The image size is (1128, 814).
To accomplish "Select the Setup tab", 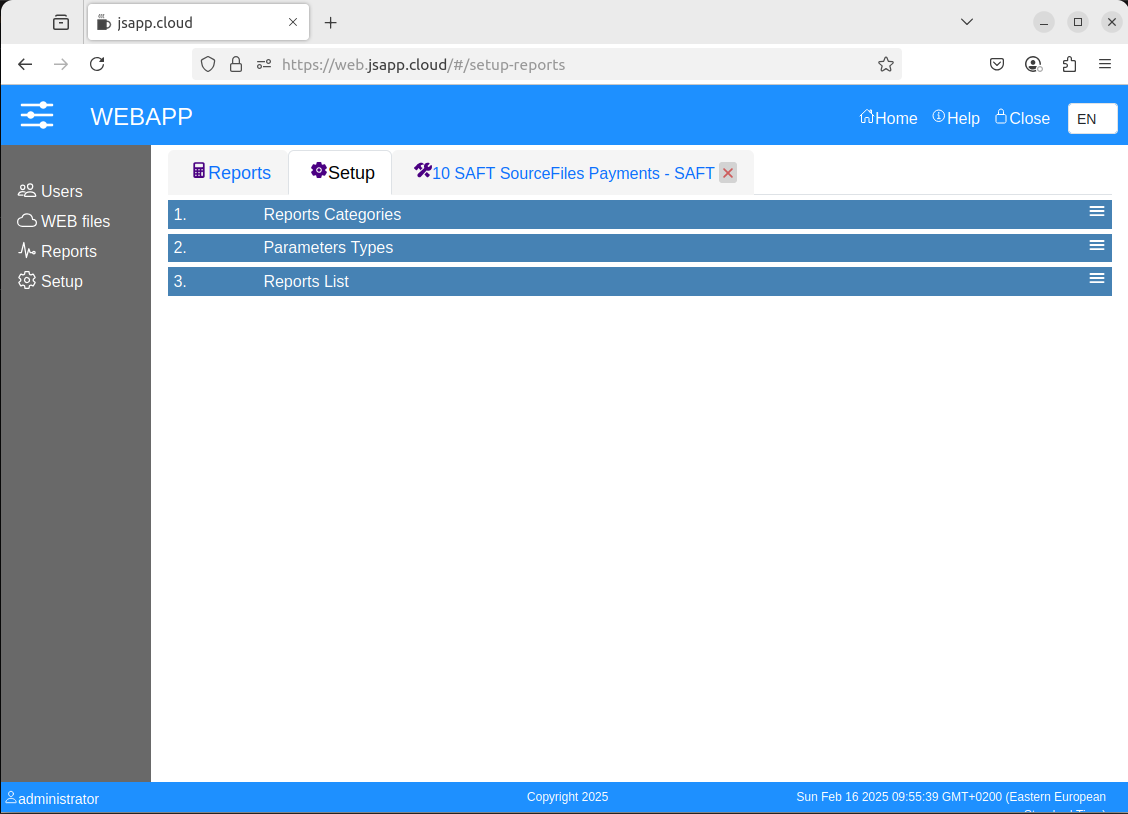I will click(x=342, y=173).
